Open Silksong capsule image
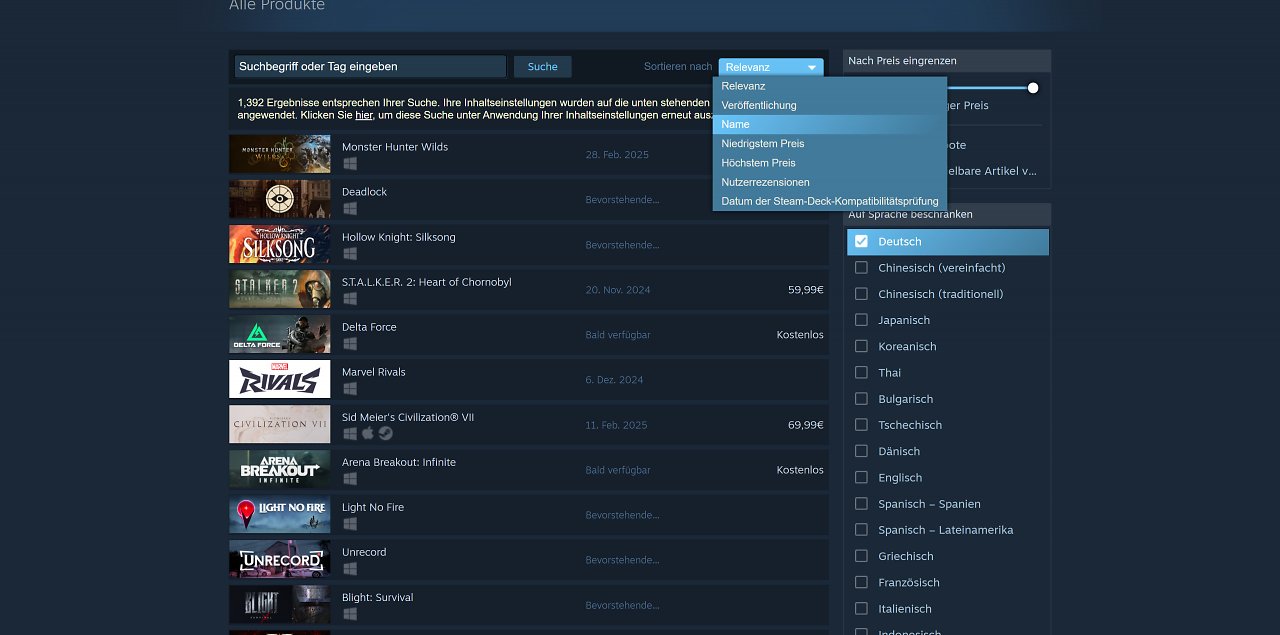 279,244
